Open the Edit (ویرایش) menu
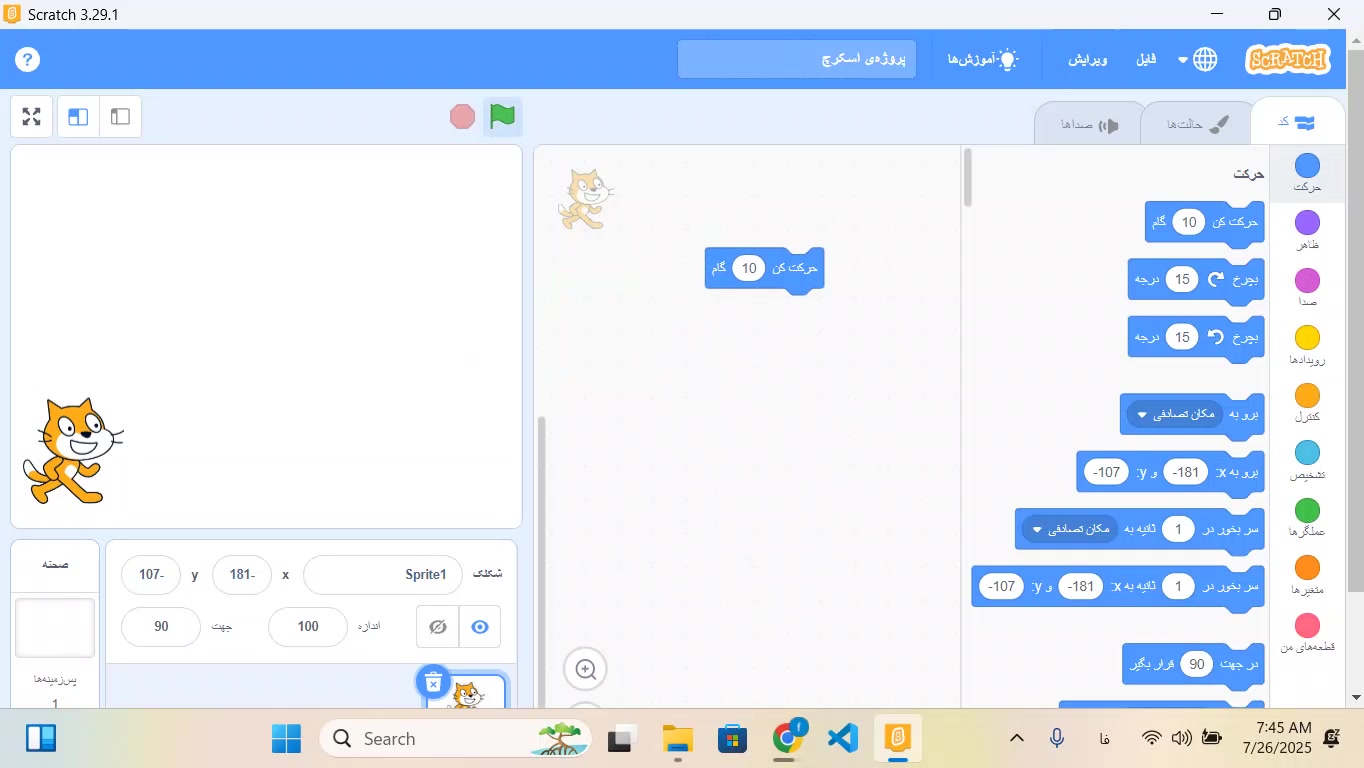 click(1088, 59)
